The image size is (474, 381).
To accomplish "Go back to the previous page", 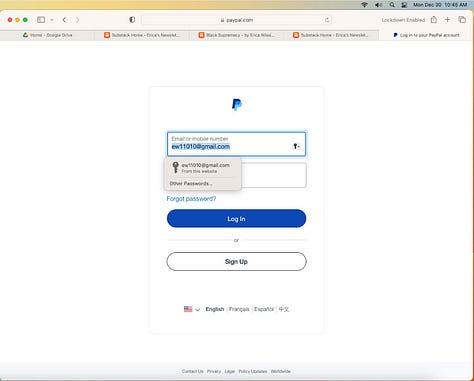I will (64, 20).
